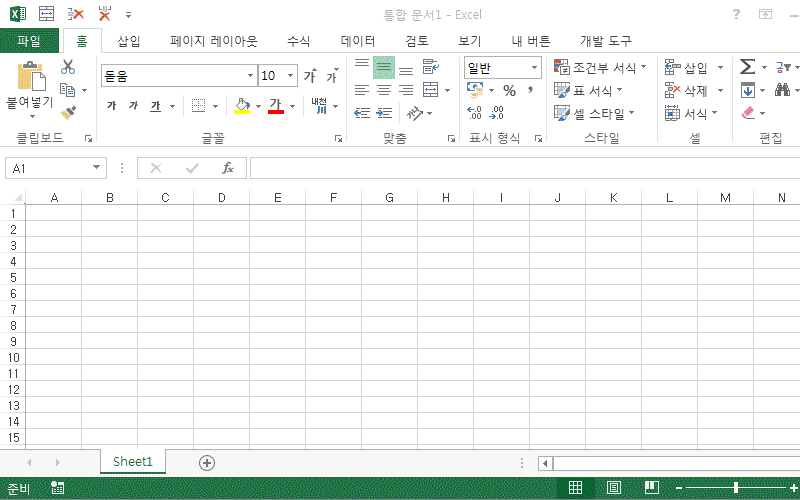Switch to 페이지 레이아웃 tab
Viewport: 800px width, 500px height.
pyautogui.click(x=214, y=41)
